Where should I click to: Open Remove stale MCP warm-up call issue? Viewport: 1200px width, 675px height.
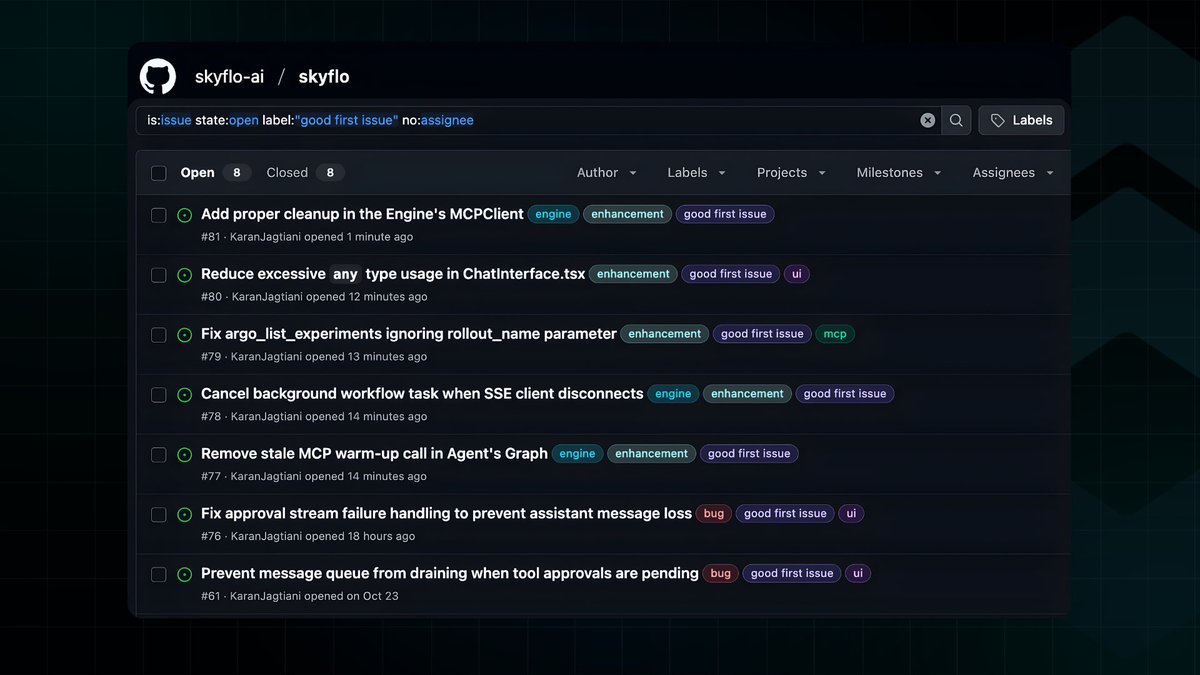pos(374,454)
